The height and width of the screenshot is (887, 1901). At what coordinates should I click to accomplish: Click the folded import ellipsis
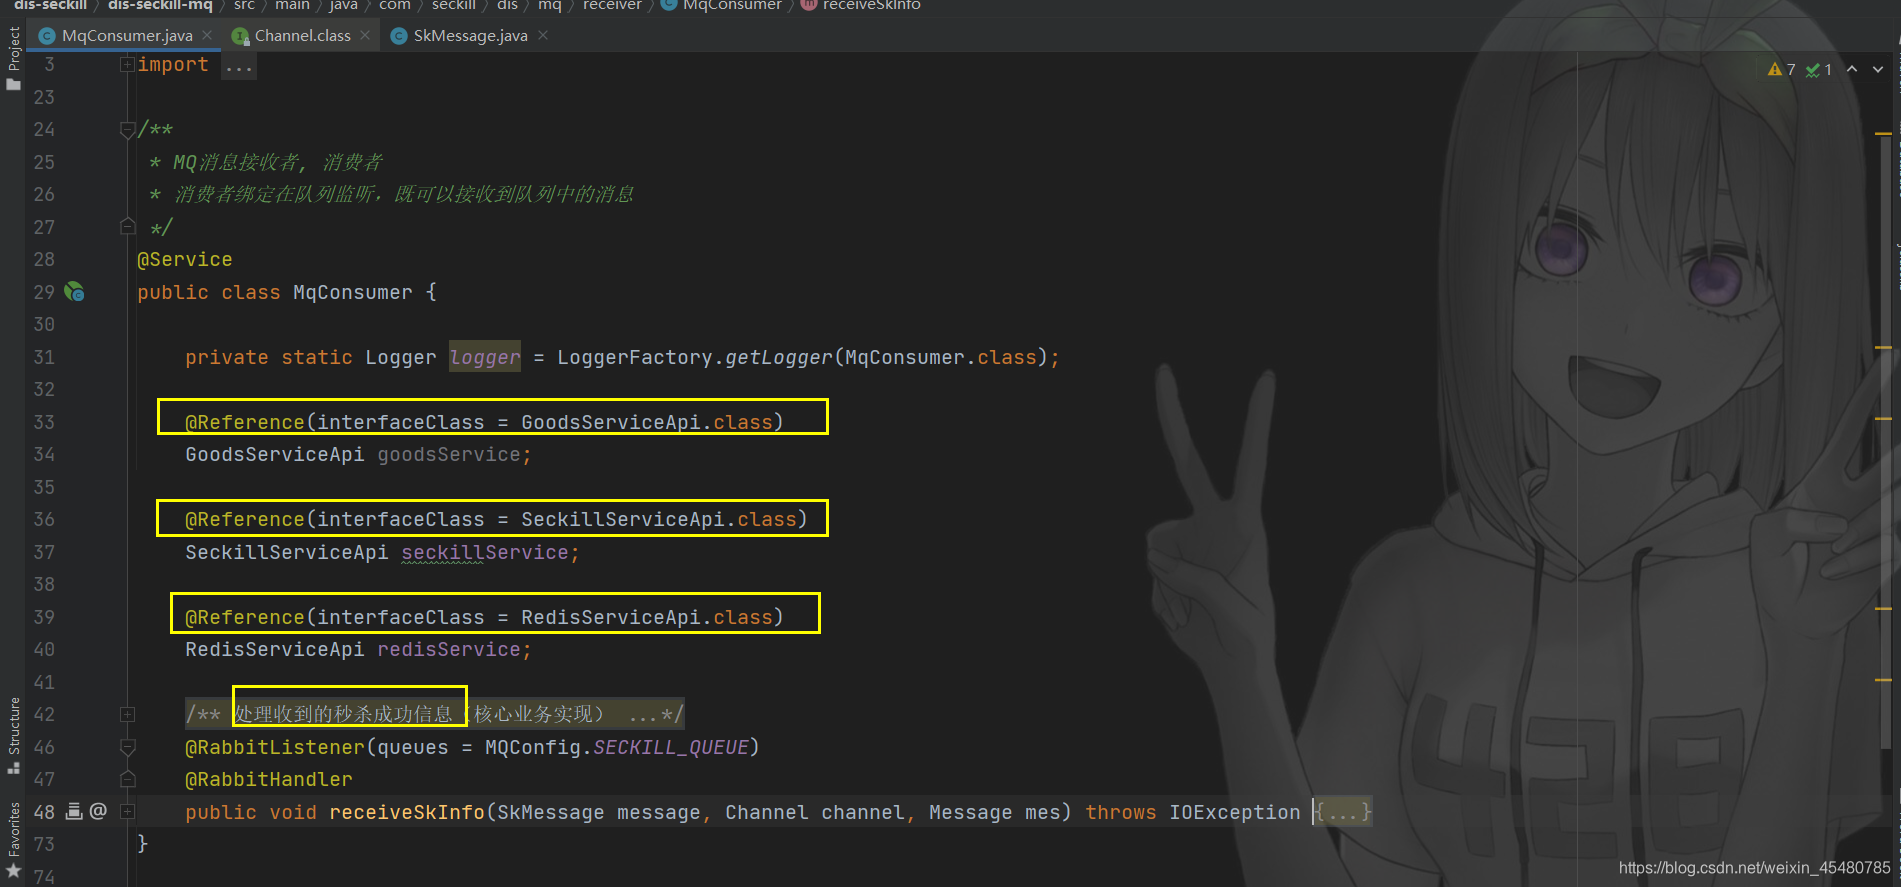point(239,66)
